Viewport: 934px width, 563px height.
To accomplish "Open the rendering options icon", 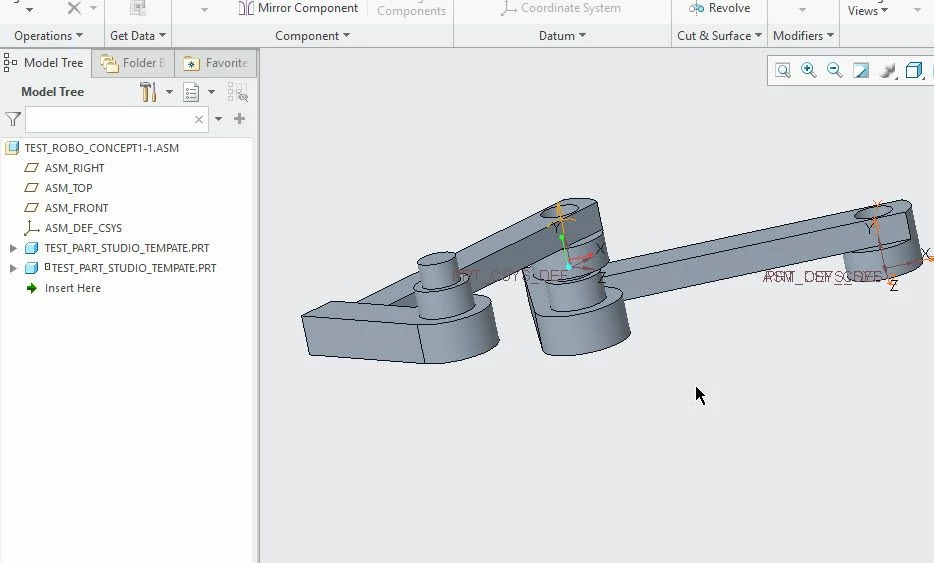I will (x=887, y=70).
